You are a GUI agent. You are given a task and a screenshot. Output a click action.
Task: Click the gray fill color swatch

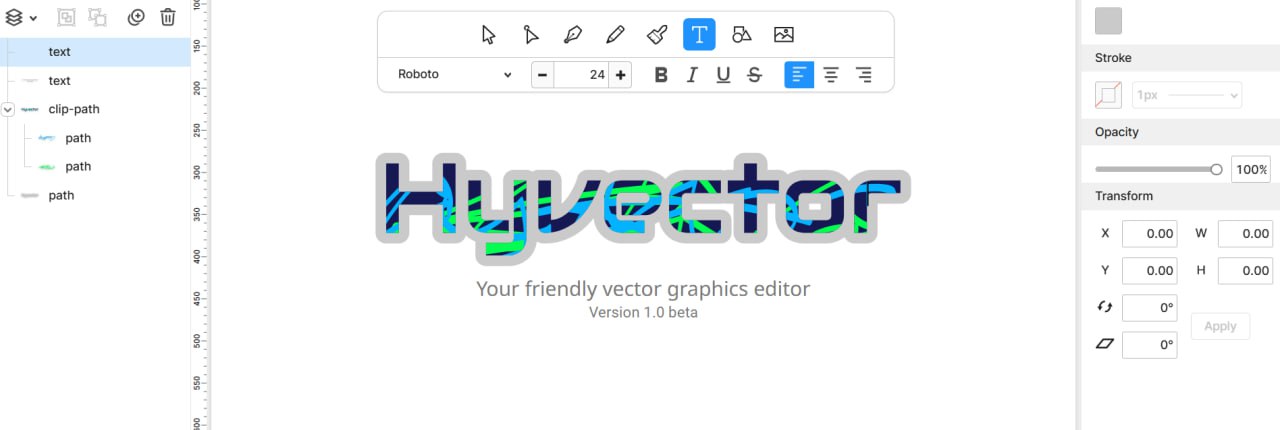[1108, 20]
